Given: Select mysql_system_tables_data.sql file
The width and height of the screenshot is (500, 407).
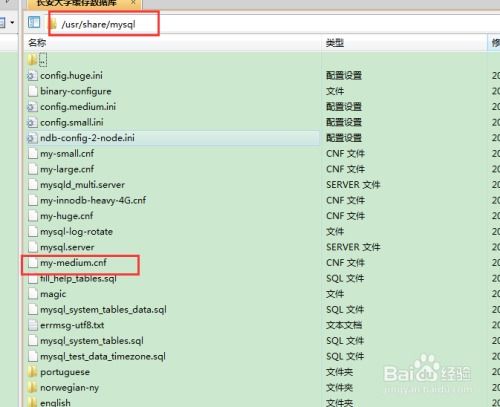Looking at the screenshot, I should [x=103, y=310].
